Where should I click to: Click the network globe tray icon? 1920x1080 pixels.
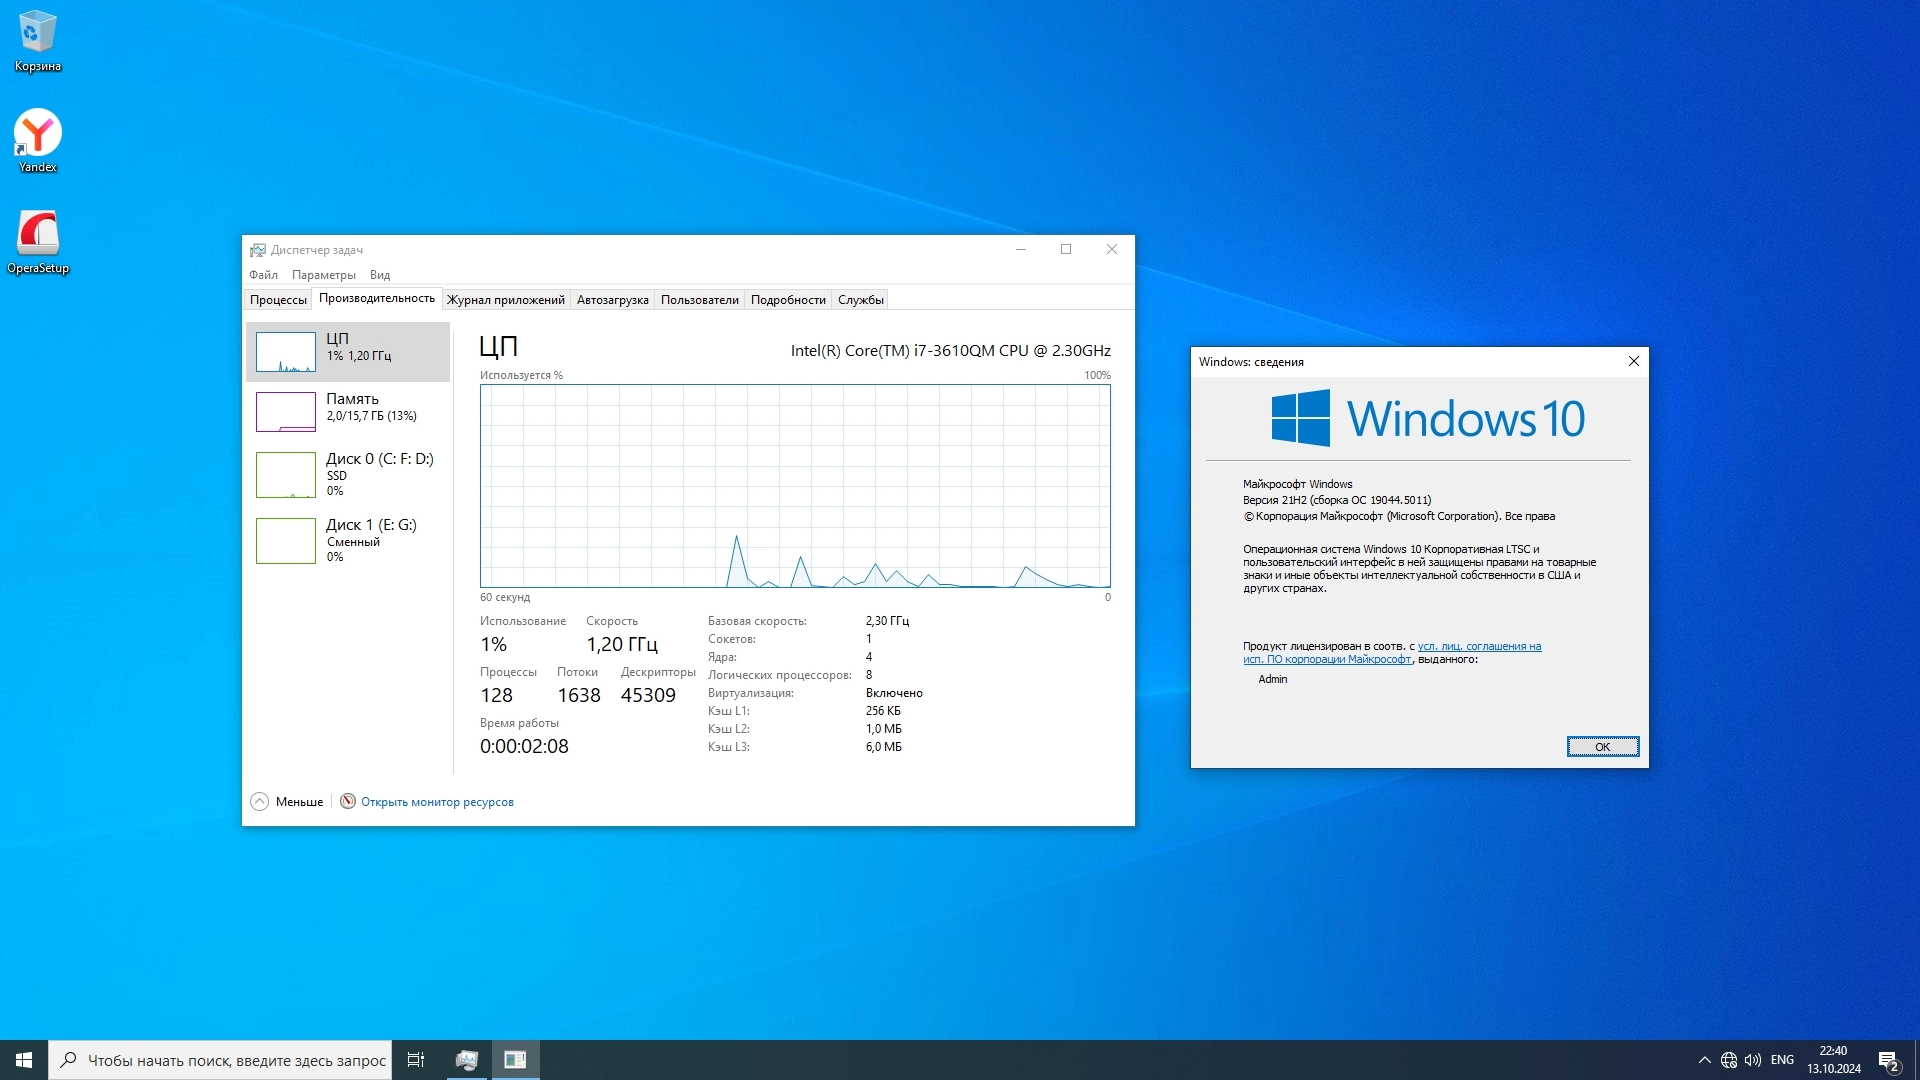click(1729, 1060)
